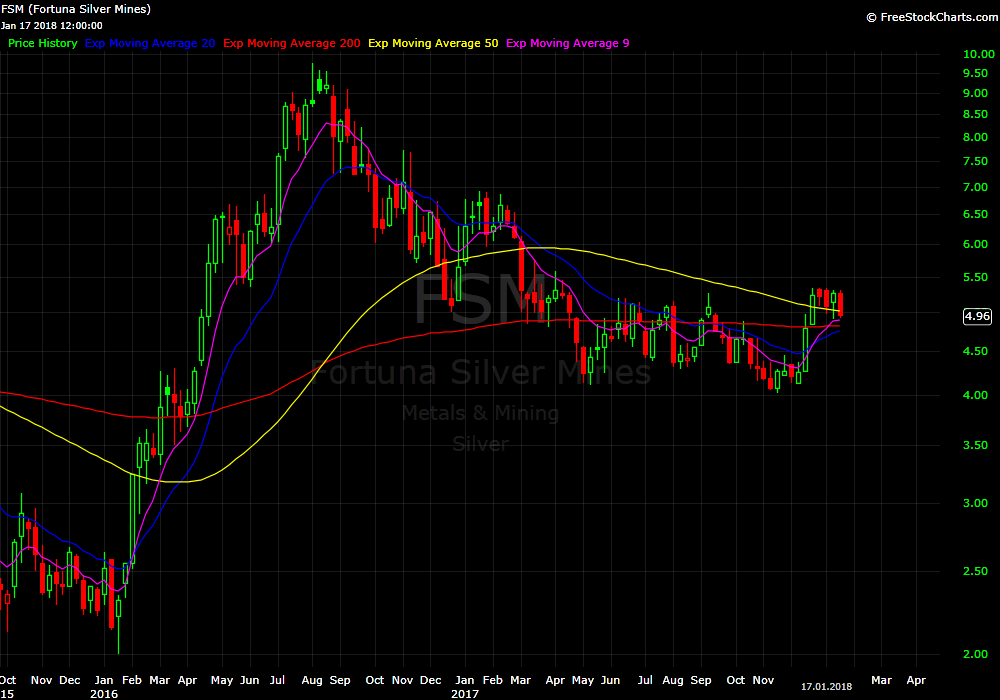Click the Metals & Mining watermark label

click(480, 412)
